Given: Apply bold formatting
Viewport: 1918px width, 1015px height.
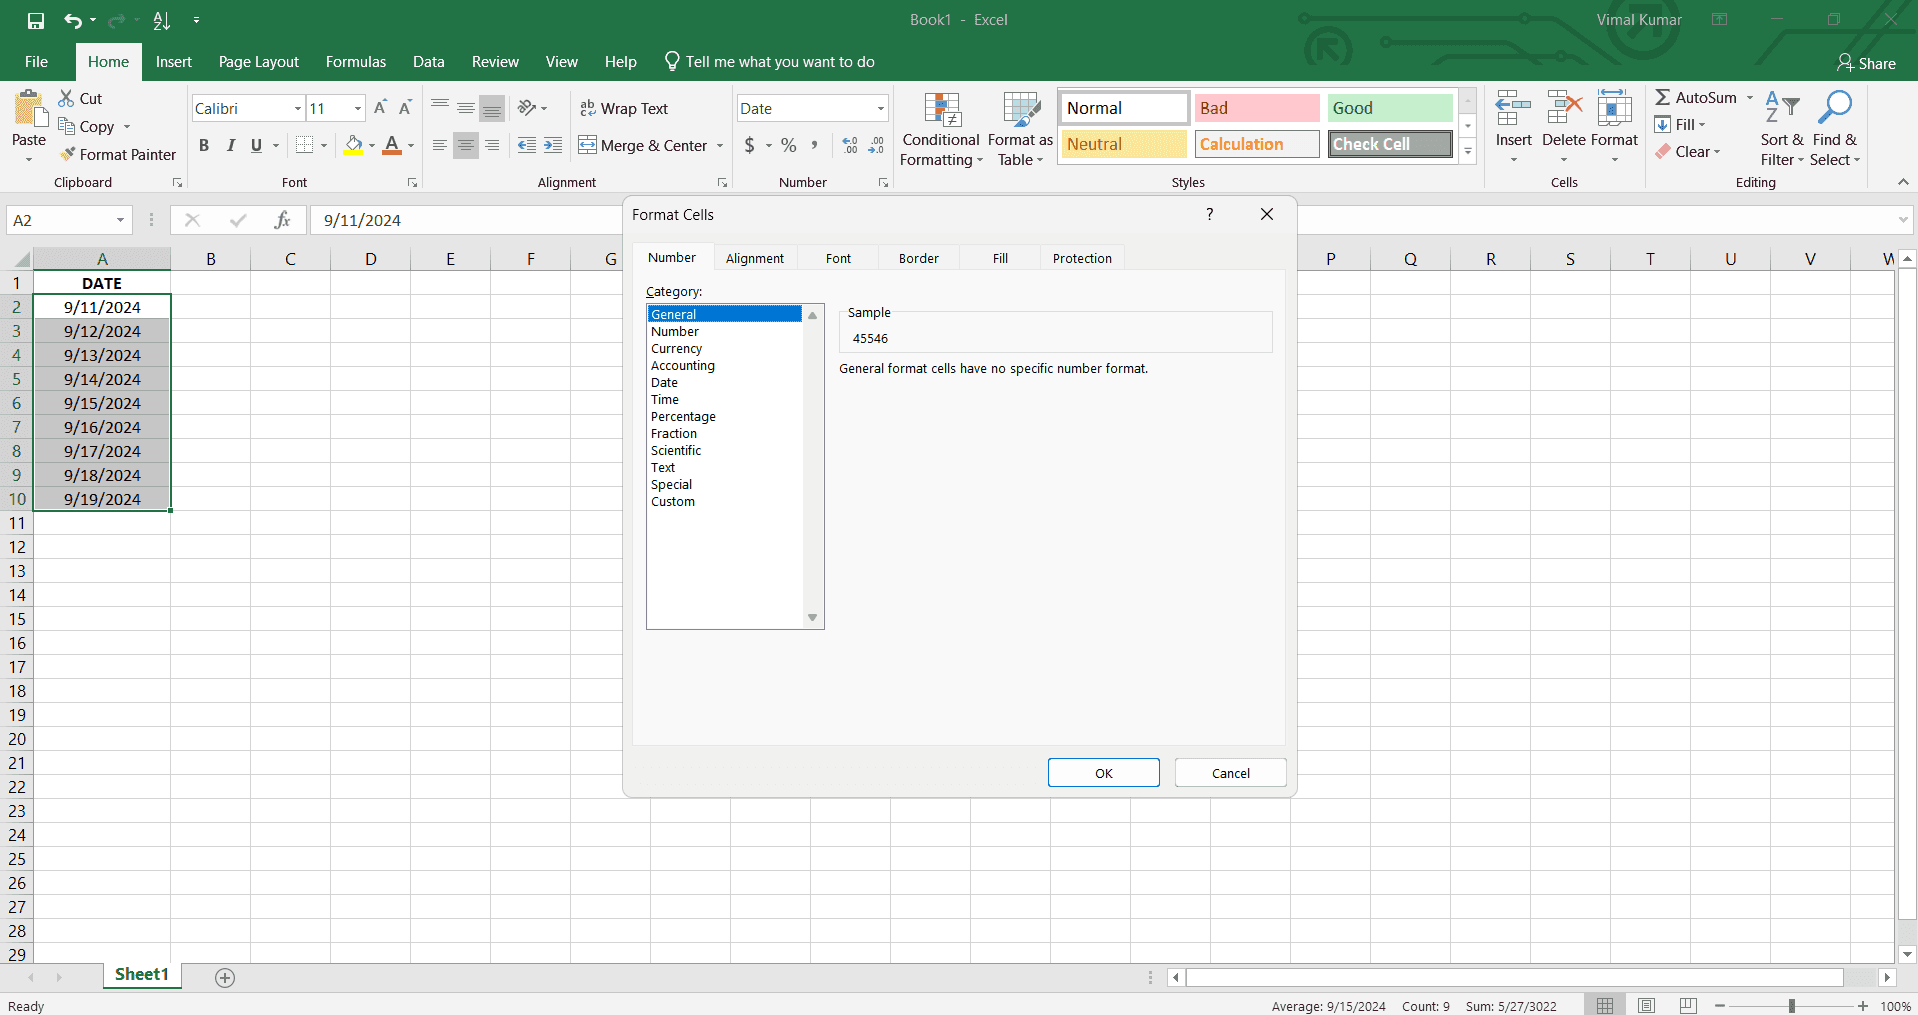Looking at the screenshot, I should click(203, 145).
